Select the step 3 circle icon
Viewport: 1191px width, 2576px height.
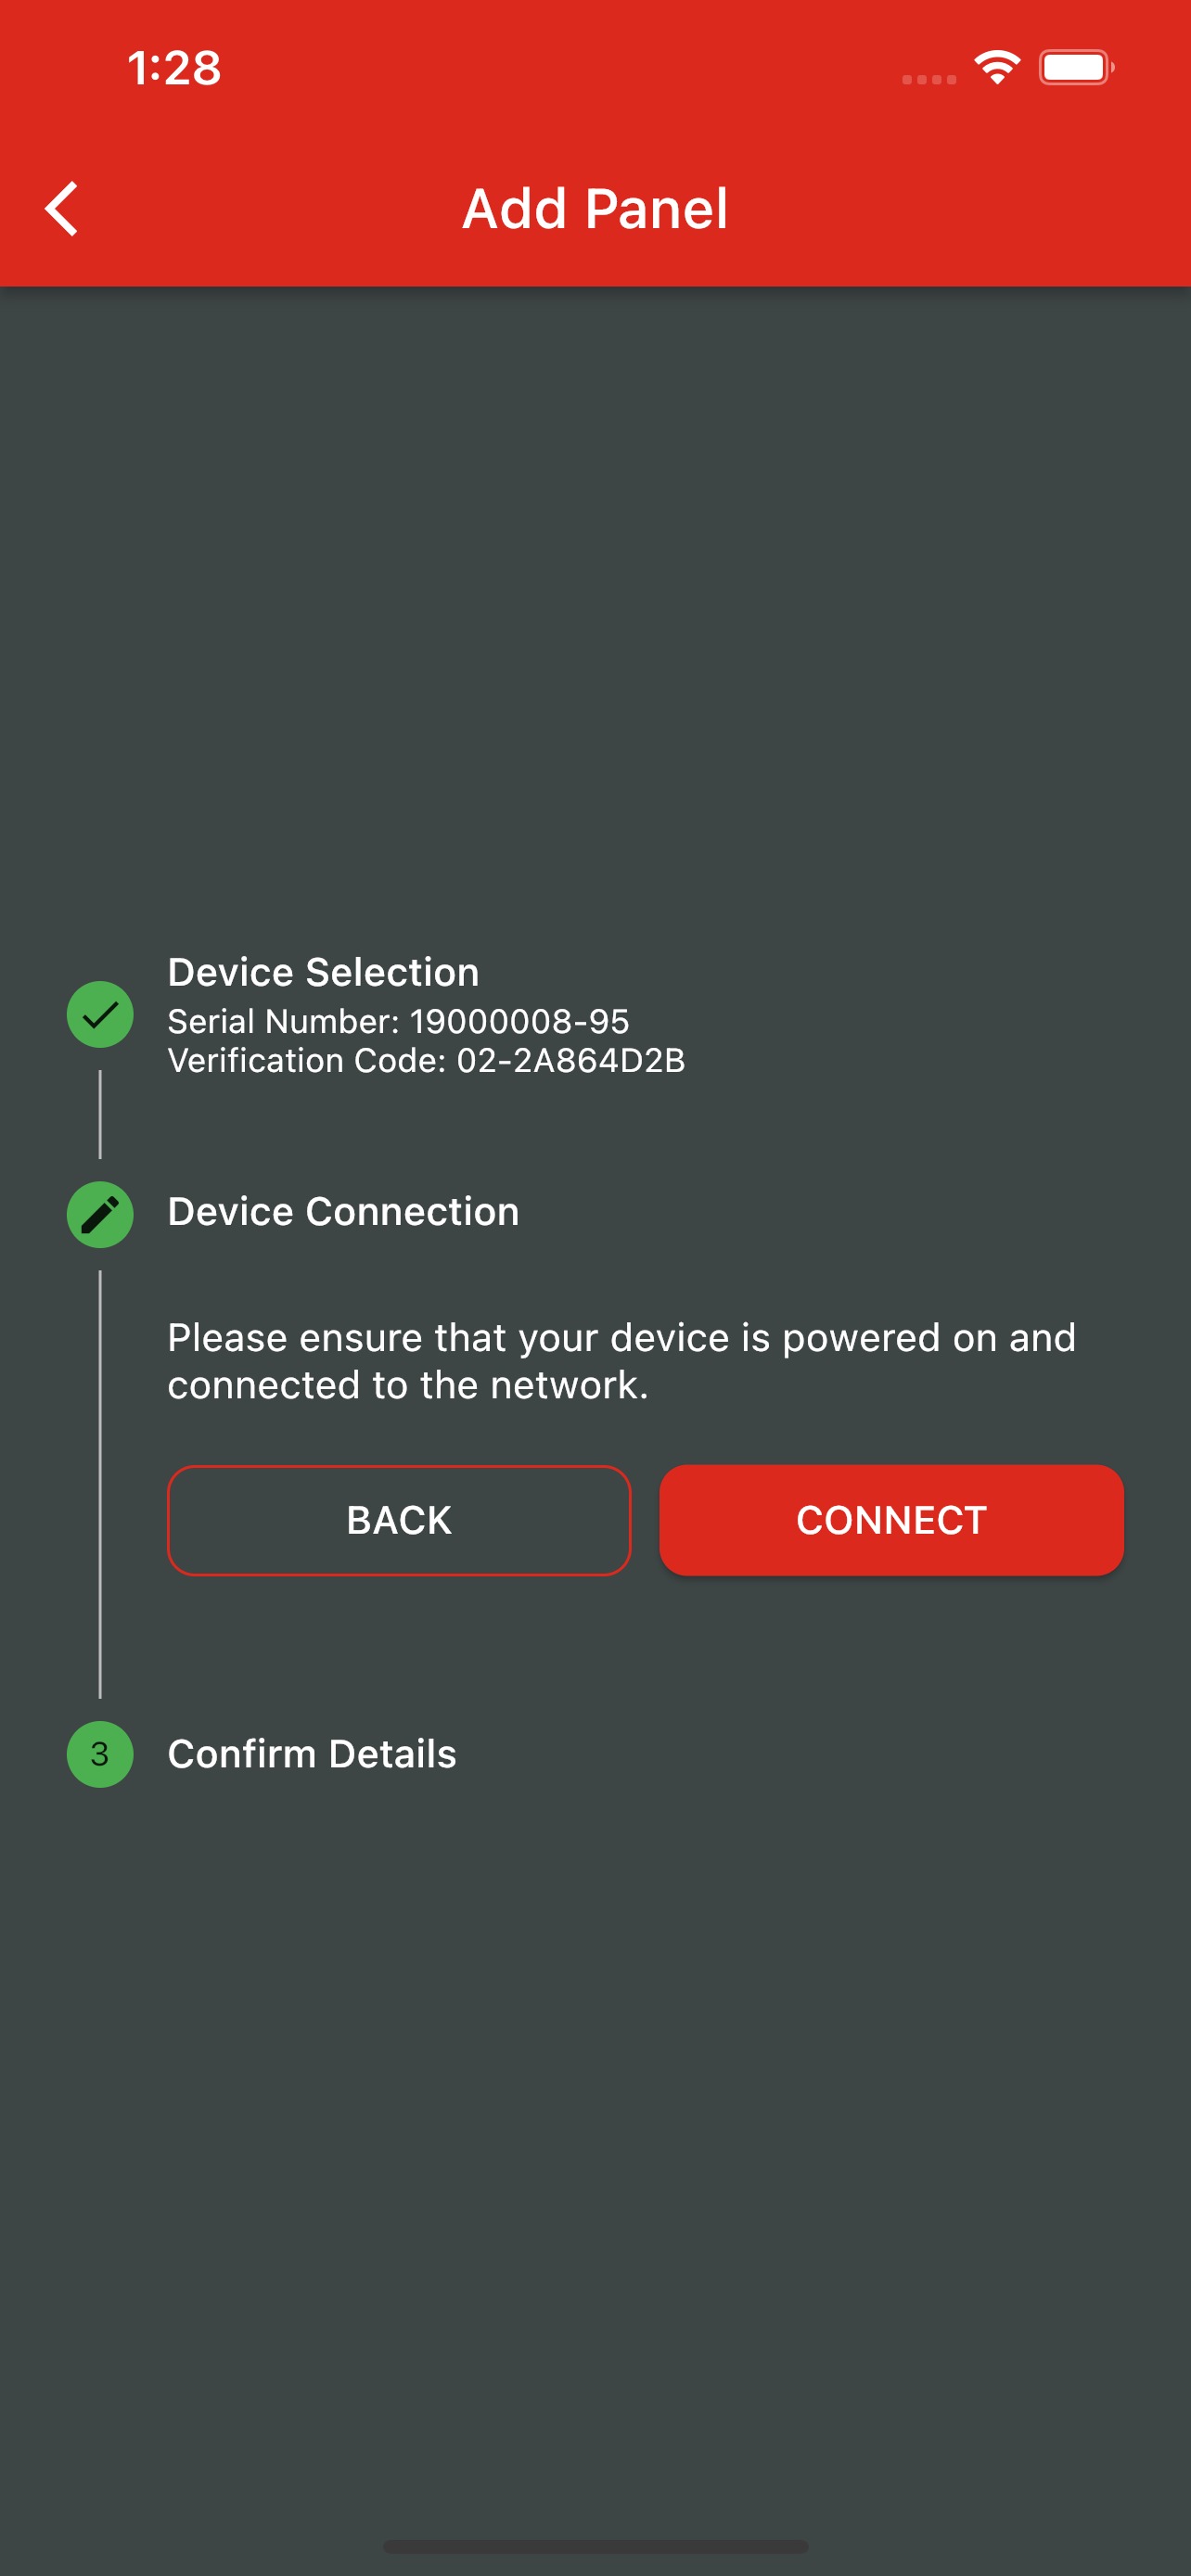point(100,1753)
